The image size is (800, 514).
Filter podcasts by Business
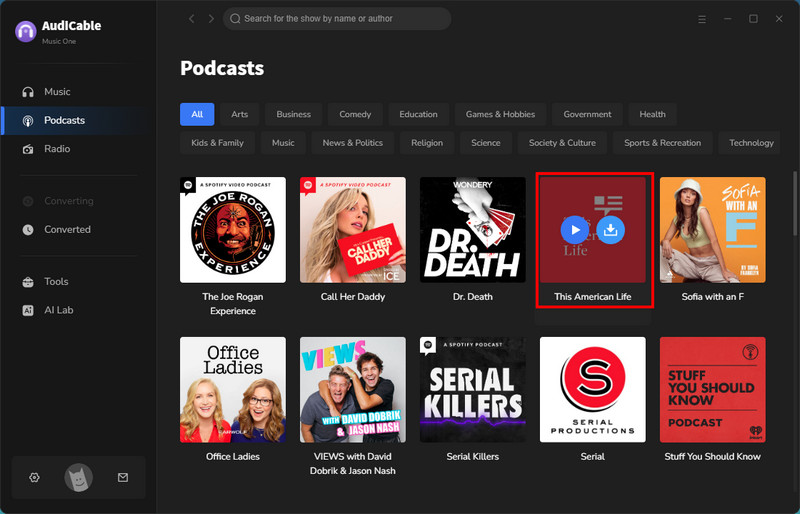pos(293,114)
